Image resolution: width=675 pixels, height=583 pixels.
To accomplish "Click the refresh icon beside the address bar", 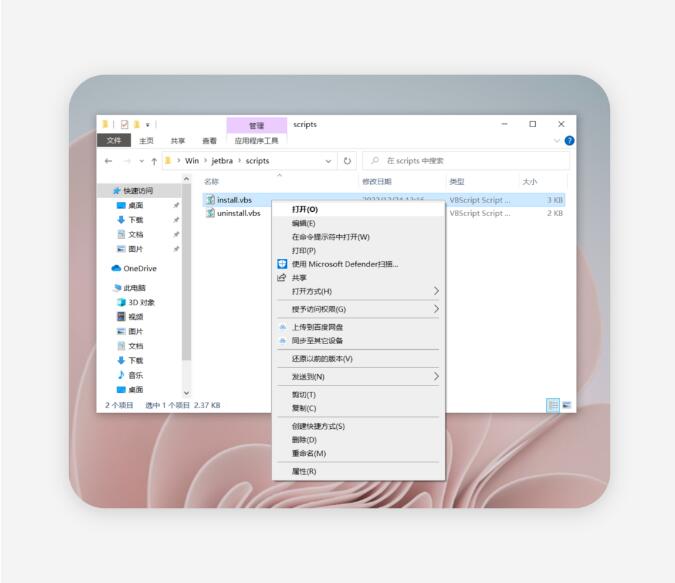I will pyautogui.click(x=348, y=161).
